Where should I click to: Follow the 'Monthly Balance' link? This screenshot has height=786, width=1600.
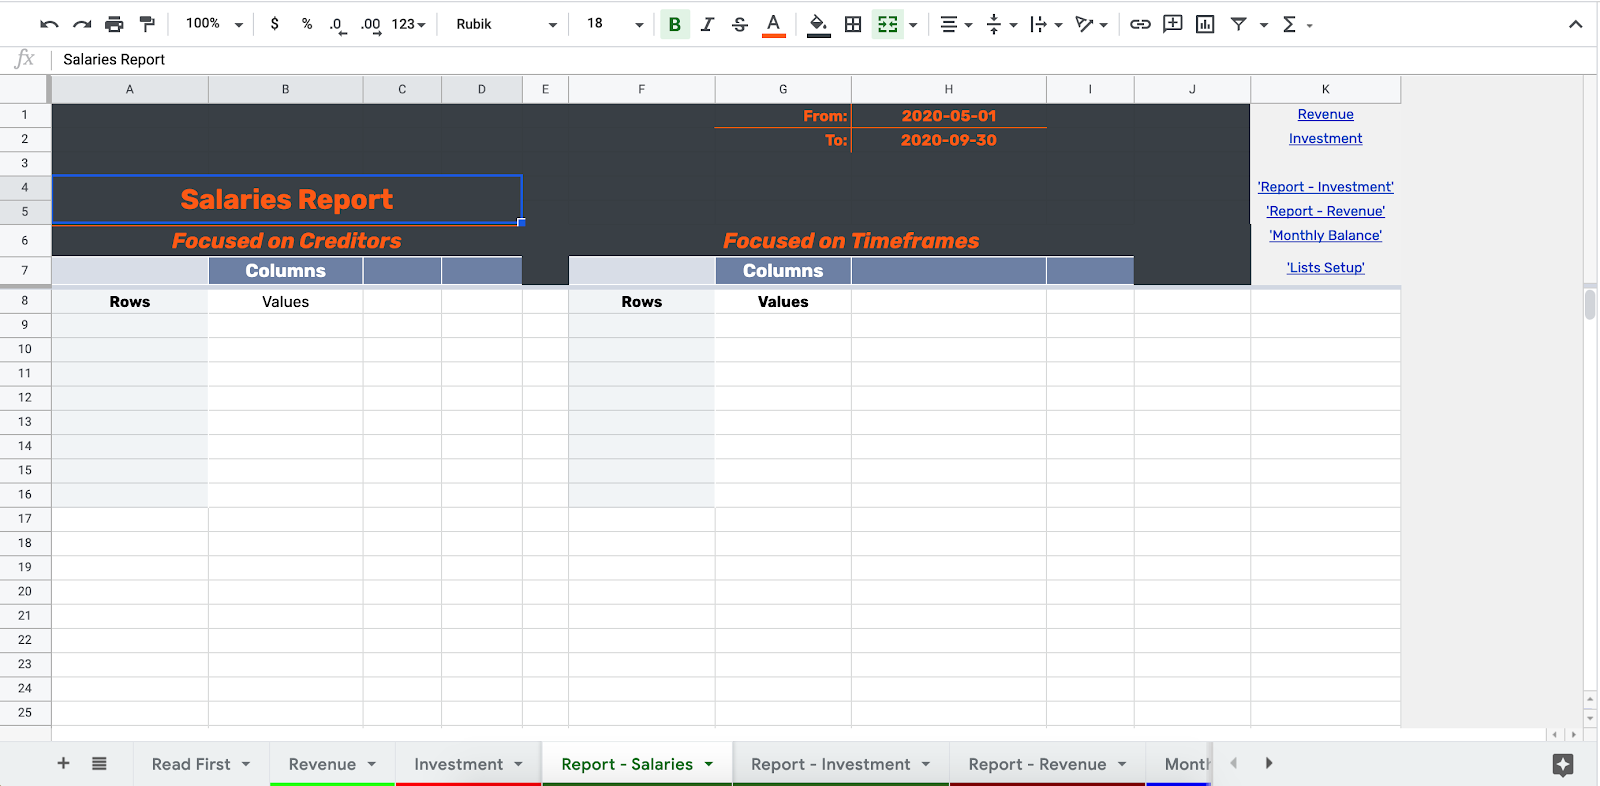point(1325,236)
